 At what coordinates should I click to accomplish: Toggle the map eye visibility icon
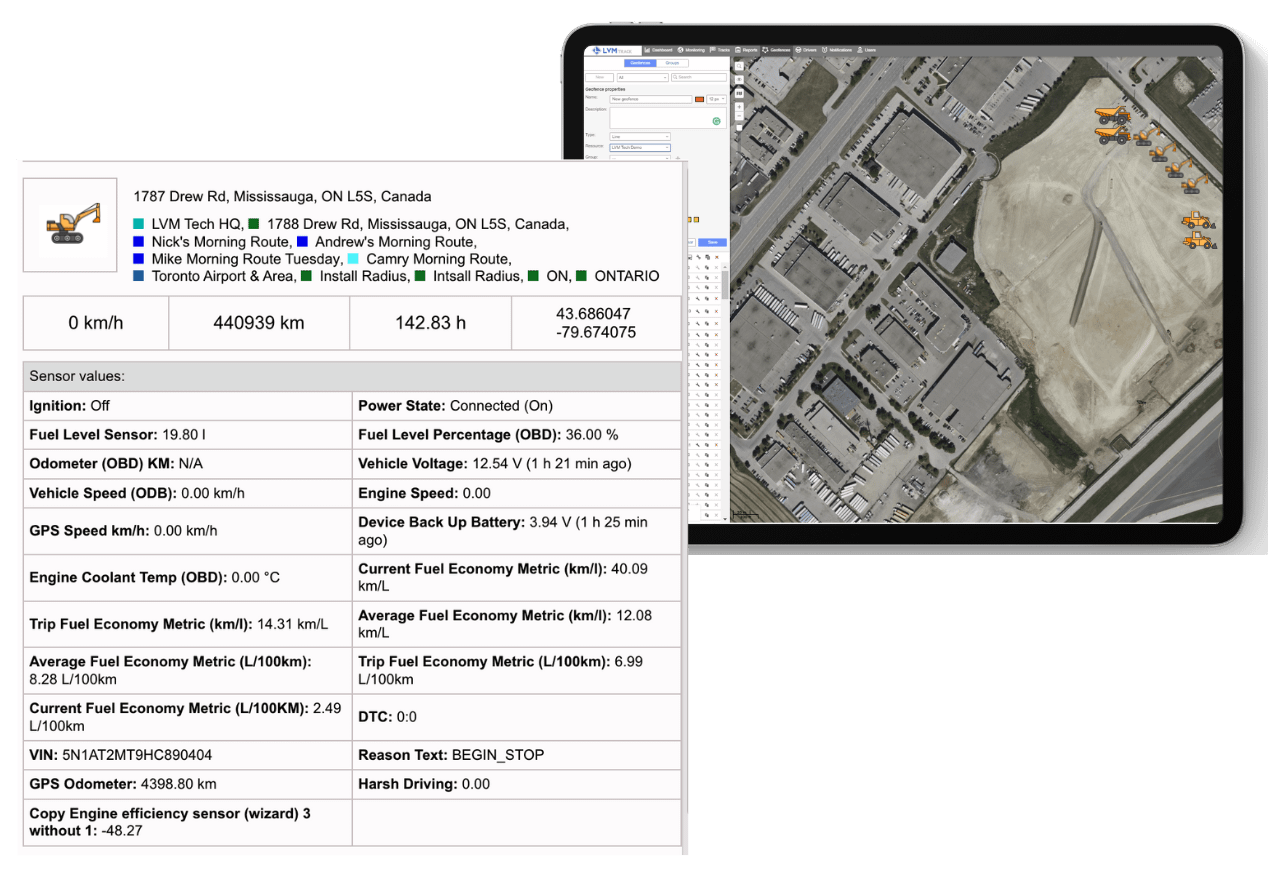pyautogui.click(x=739, y=79)
